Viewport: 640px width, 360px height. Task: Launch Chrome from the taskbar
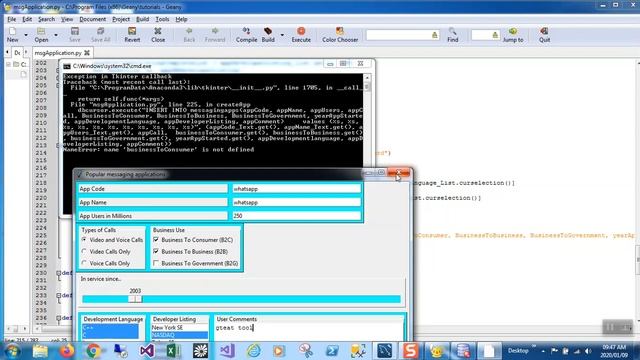pos(93,351)
